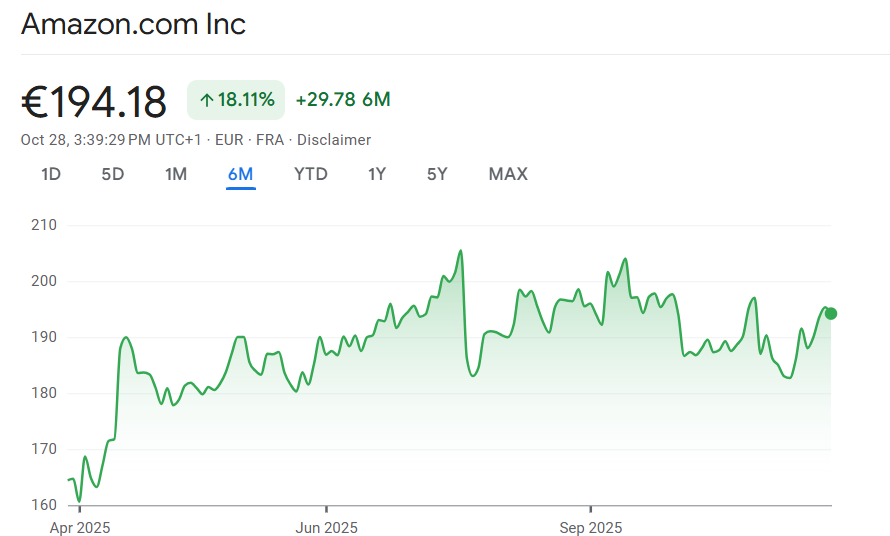Click the Apr 2025 axis label
890x536 pixels.
[x=80, y=527]
